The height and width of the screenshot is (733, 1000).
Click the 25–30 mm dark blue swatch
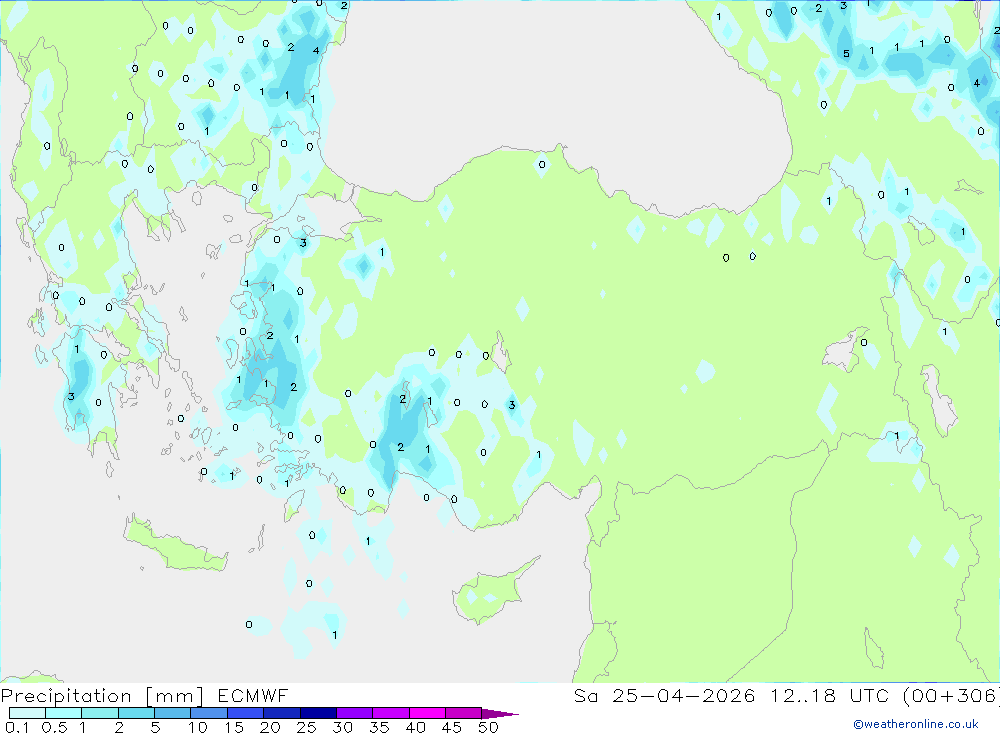tap(318, 713)
